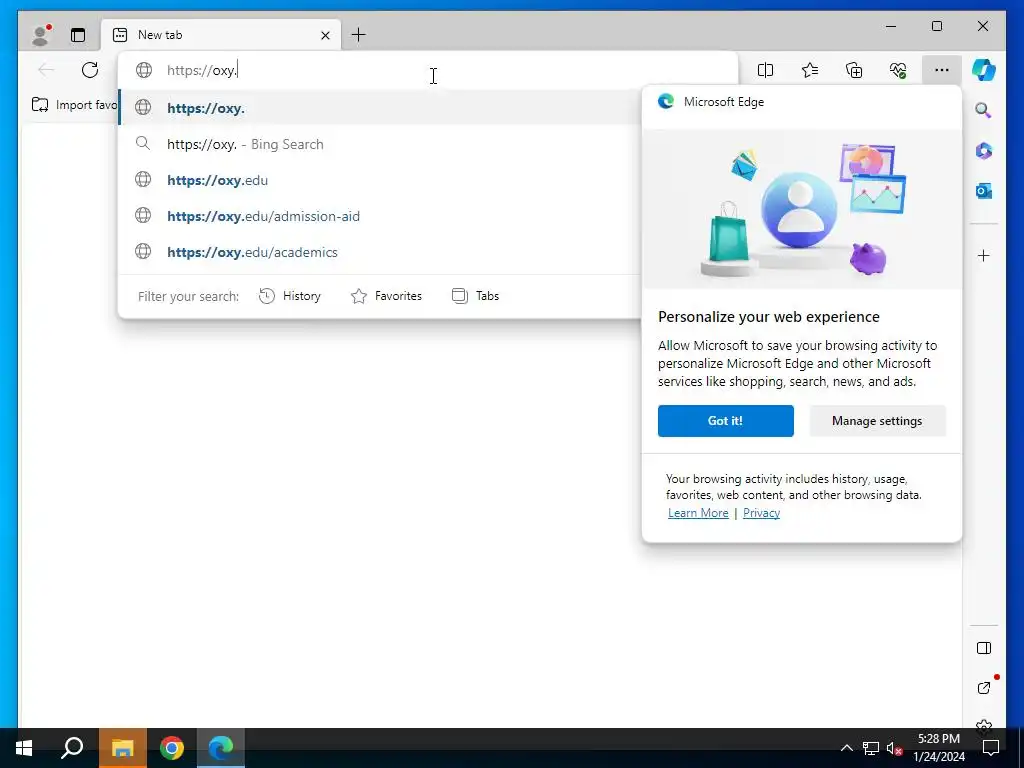Launch Google Chrome from taskbar
The width and height of the screenshot is (1024, 768).
[172, 748]
